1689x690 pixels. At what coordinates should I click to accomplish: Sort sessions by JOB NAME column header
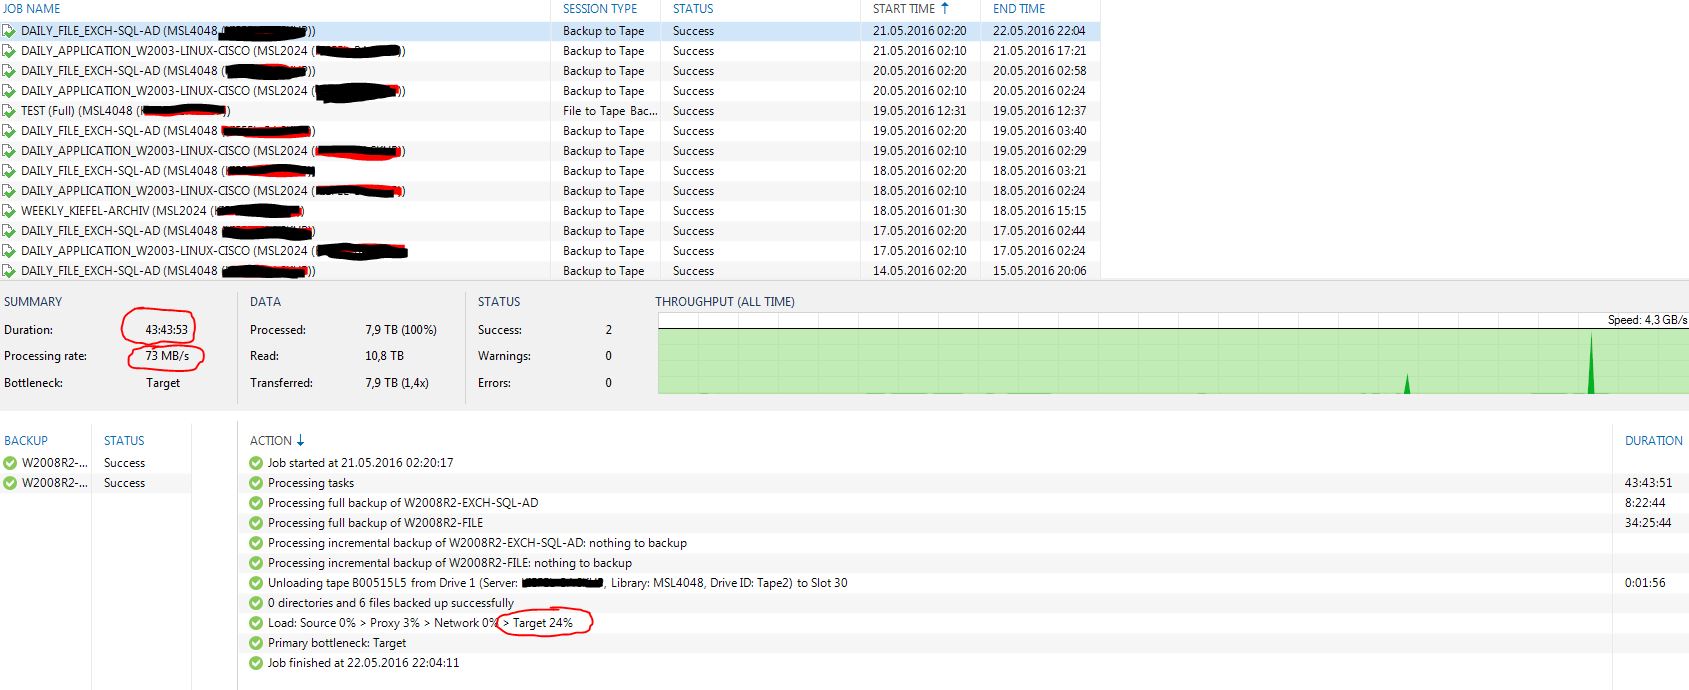32,9
